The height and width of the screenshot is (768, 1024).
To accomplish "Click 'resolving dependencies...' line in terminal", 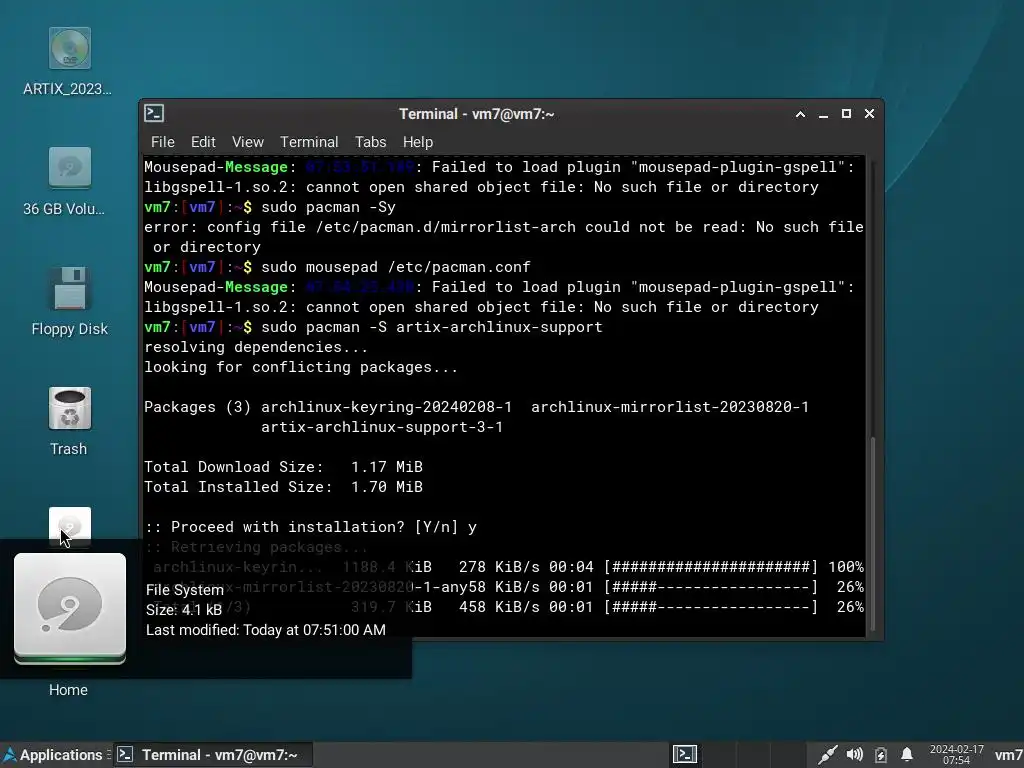I will [256, 347].
